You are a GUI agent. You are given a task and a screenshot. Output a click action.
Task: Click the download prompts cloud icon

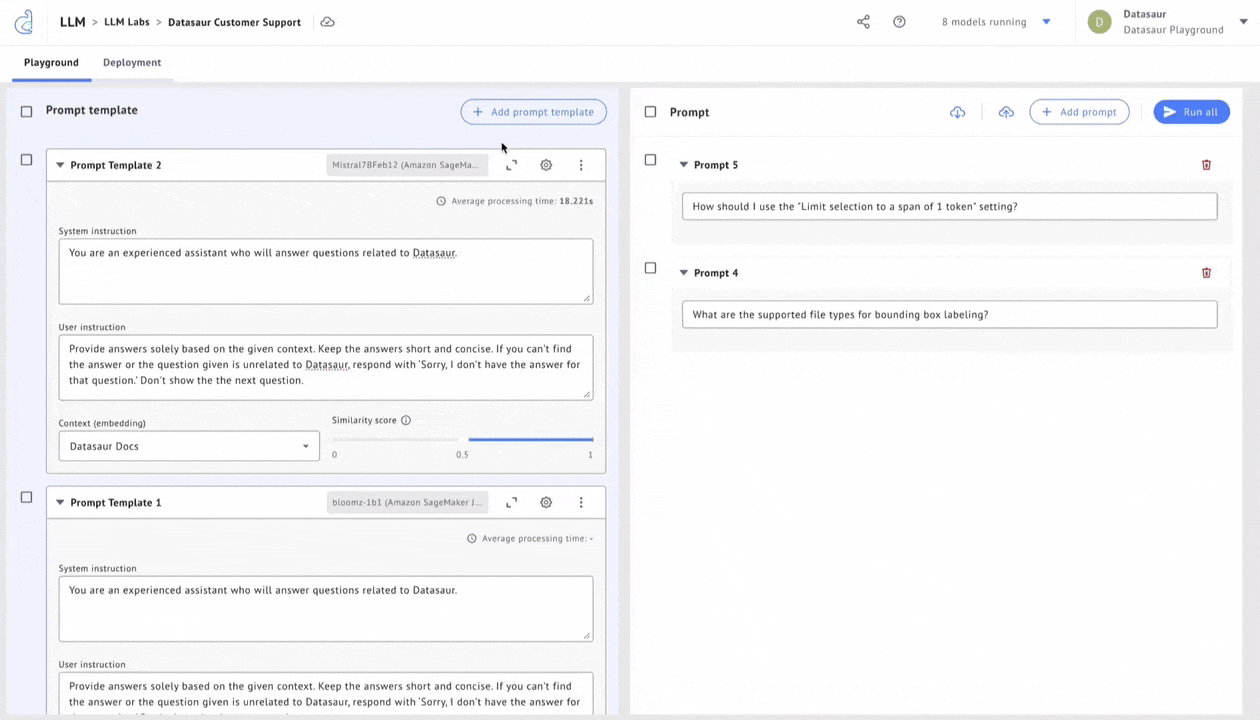pos(957,112)
